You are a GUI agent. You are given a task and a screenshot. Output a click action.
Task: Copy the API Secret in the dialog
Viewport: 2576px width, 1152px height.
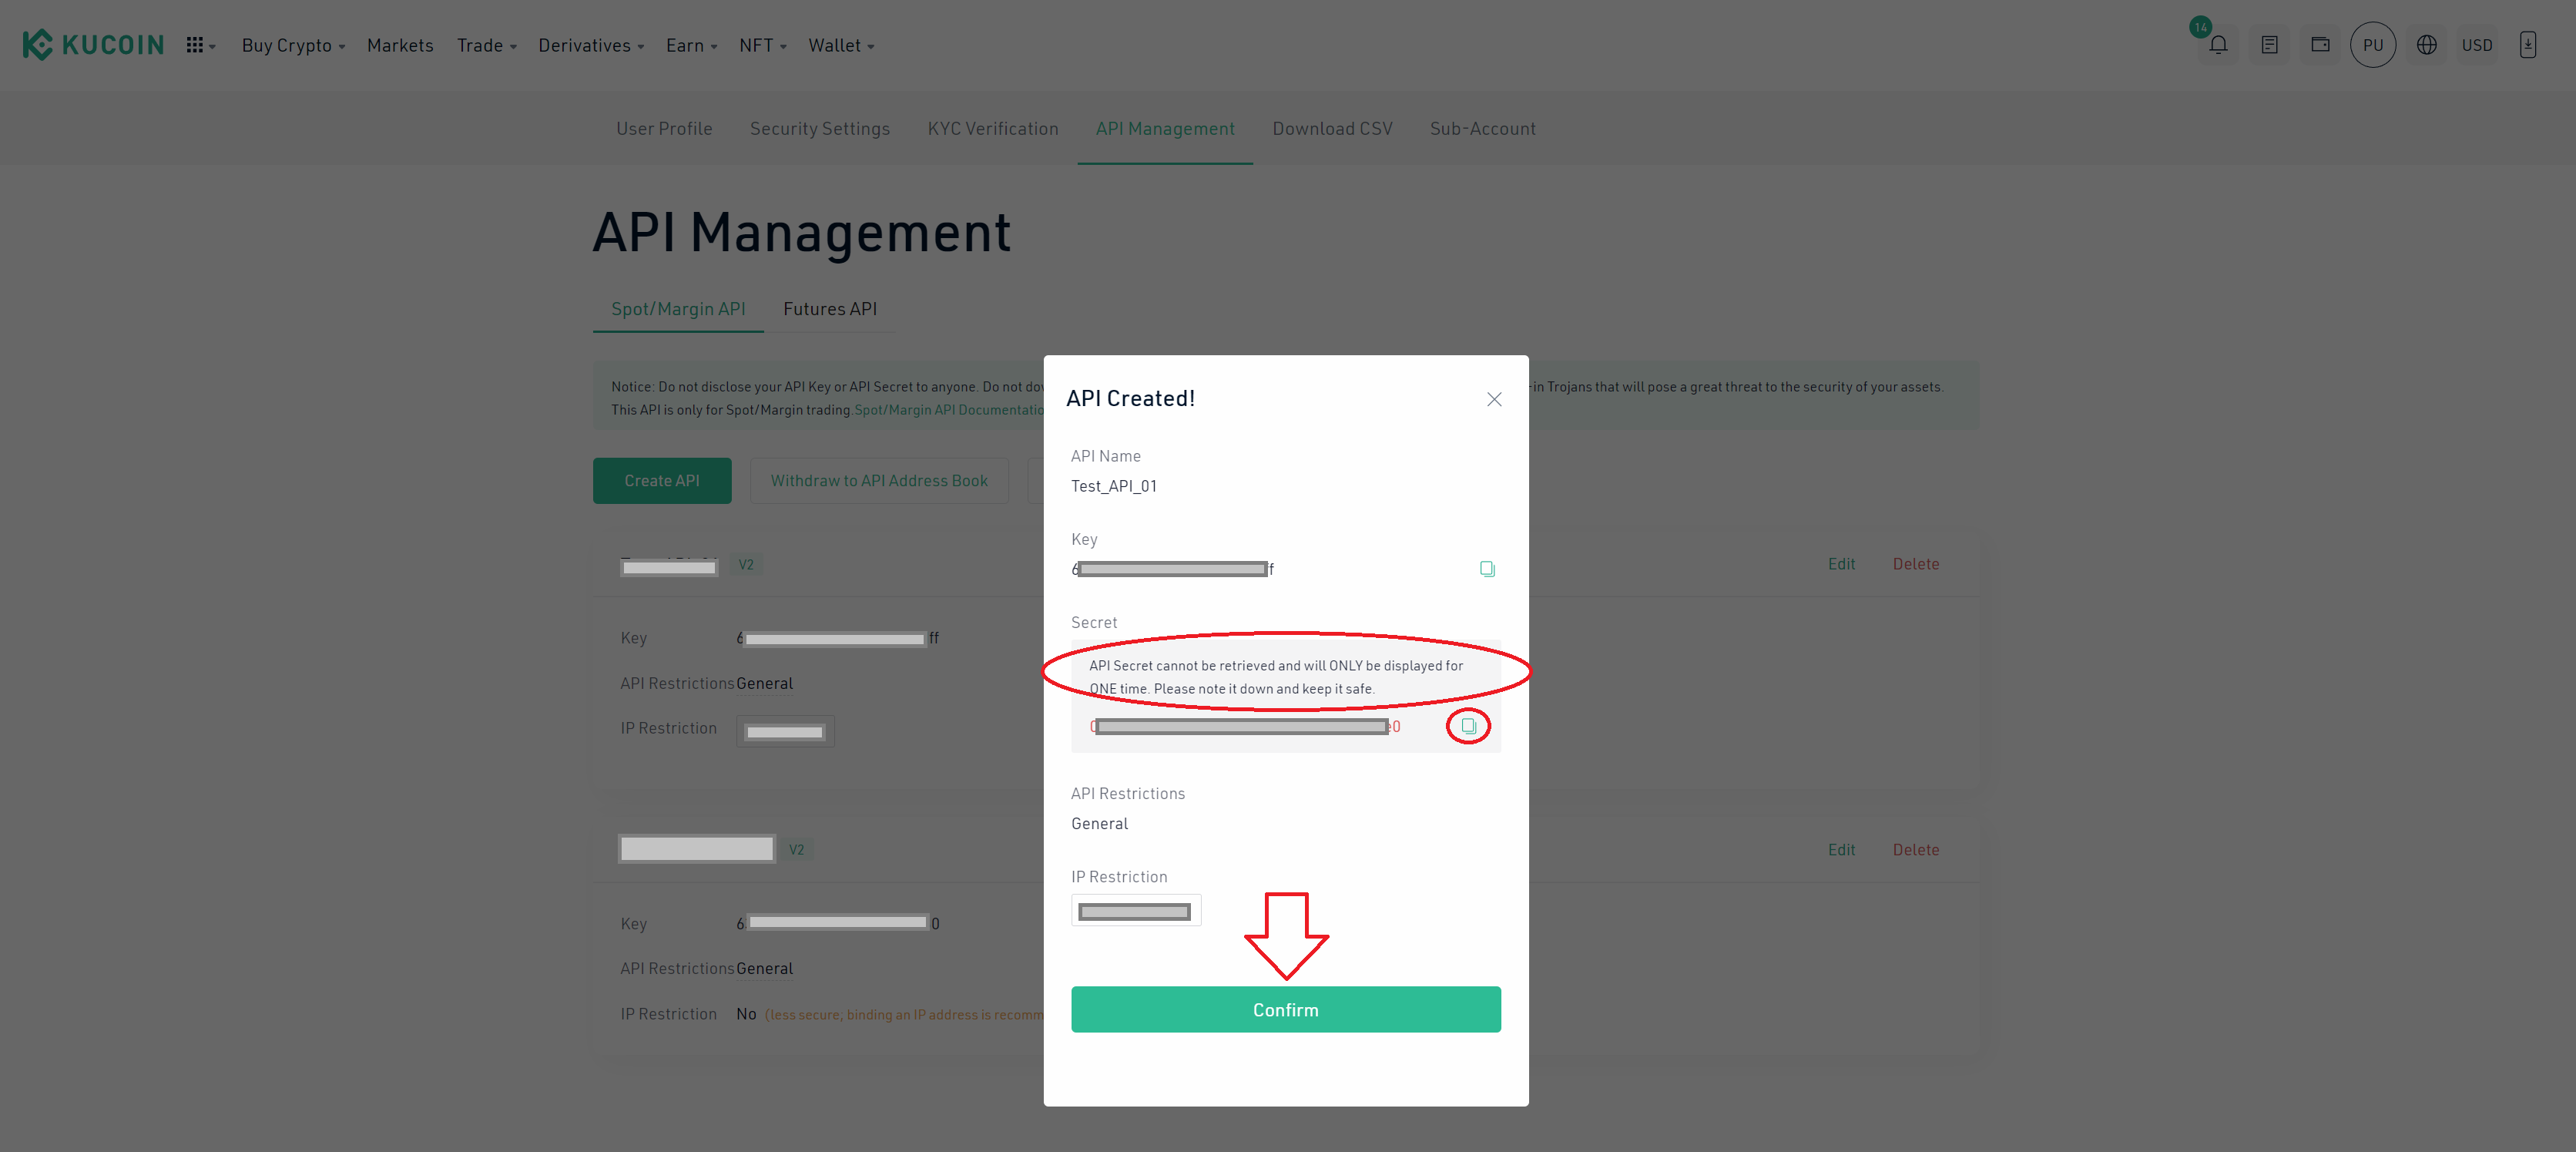click(x=1468, y=726)
